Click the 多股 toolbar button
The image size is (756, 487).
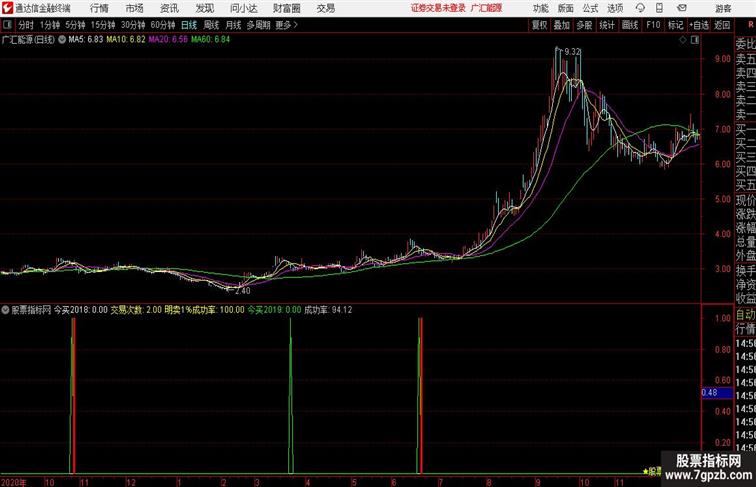pyautogui.click(x=584, y=25)
